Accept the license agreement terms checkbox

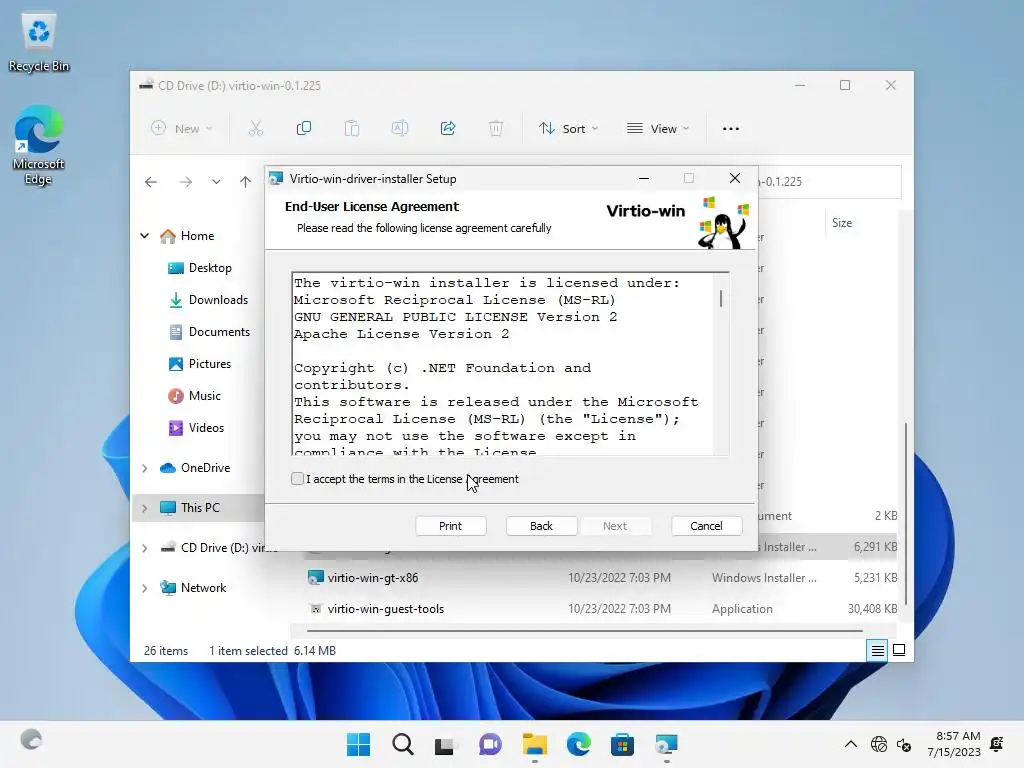(297, 479)
